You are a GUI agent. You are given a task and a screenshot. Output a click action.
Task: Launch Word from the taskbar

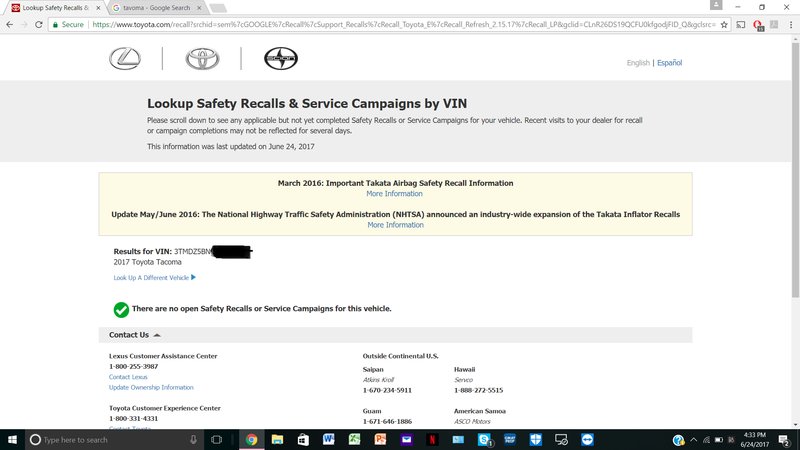(329, 440)
